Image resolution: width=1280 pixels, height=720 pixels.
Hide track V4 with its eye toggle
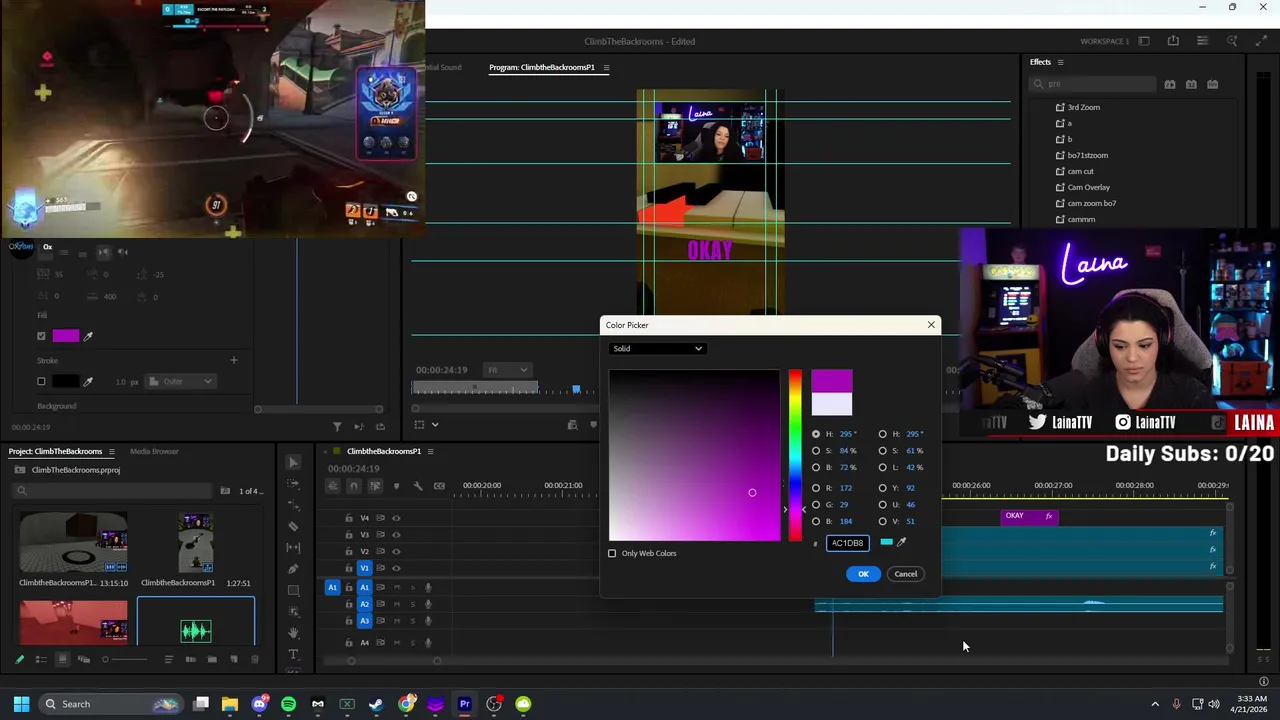(396, 518)
